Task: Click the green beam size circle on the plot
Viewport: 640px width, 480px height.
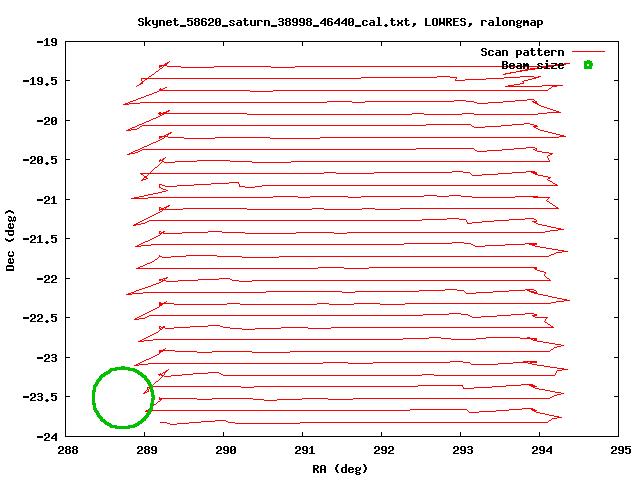Action: 122,397
